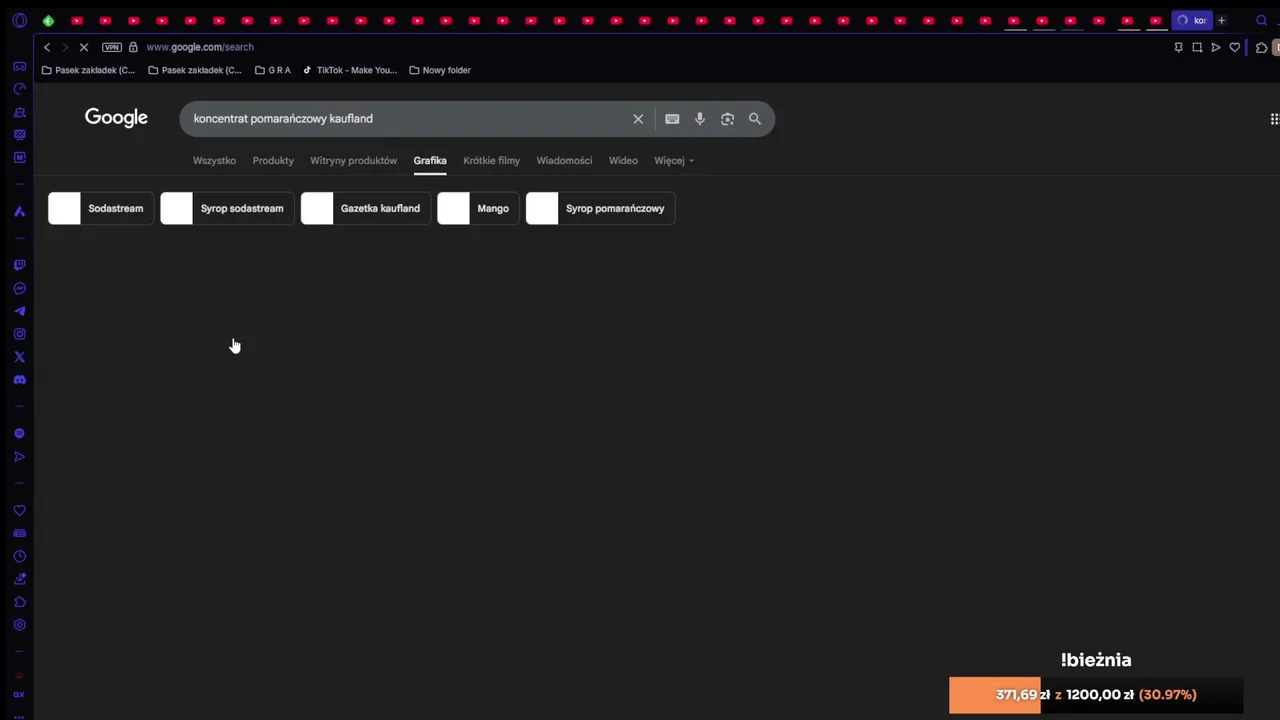Open Krótkie filmy tab
This screenshot has height=720, width=1280.
491,160
